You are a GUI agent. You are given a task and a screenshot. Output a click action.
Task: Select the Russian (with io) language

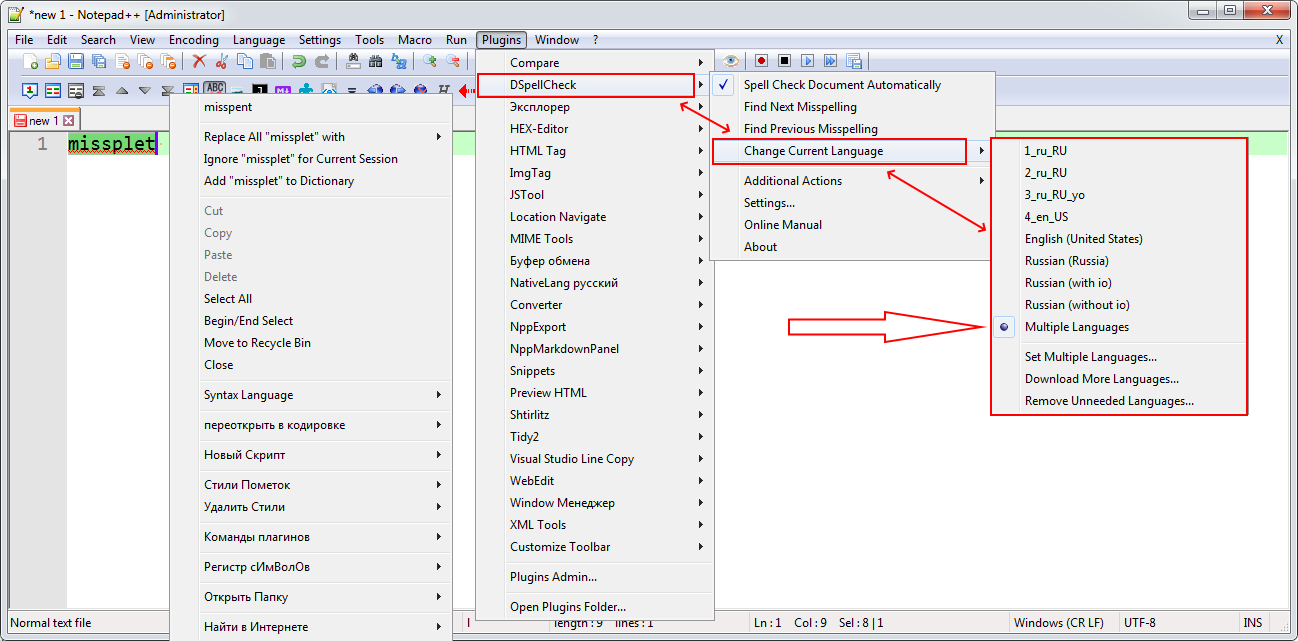[x=1119, y=283]
